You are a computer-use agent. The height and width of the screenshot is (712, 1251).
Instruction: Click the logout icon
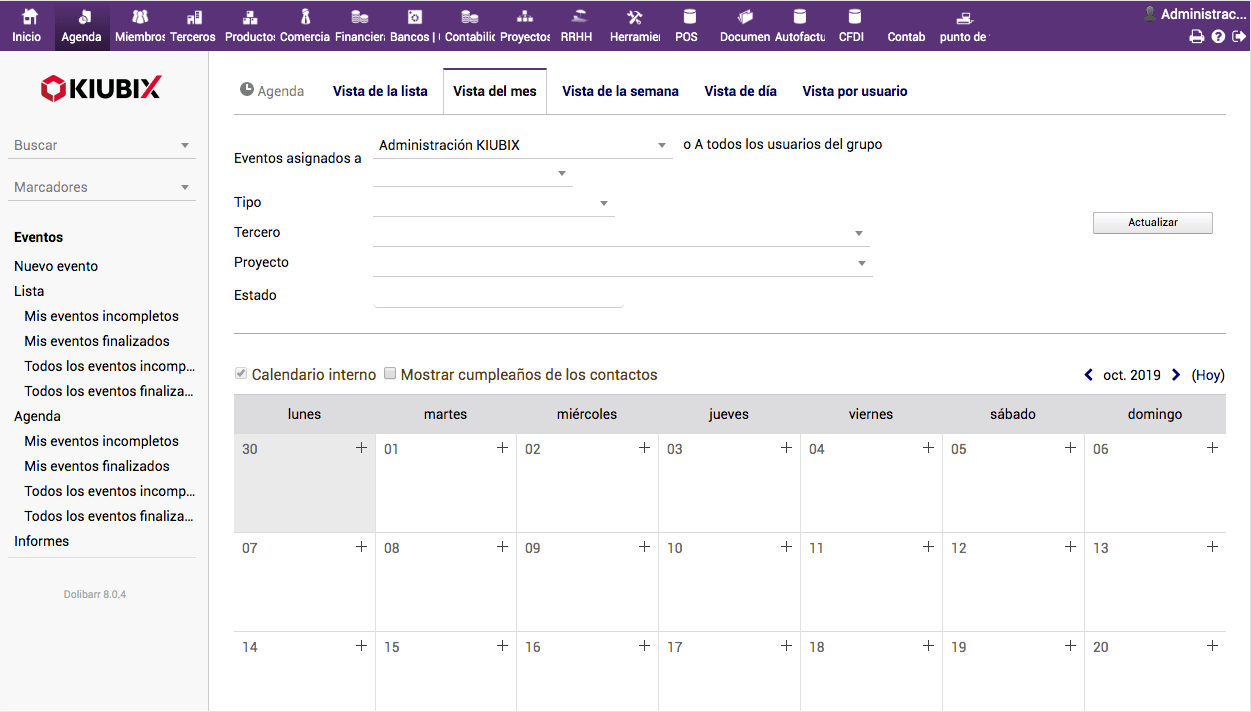coord(1239,37)
